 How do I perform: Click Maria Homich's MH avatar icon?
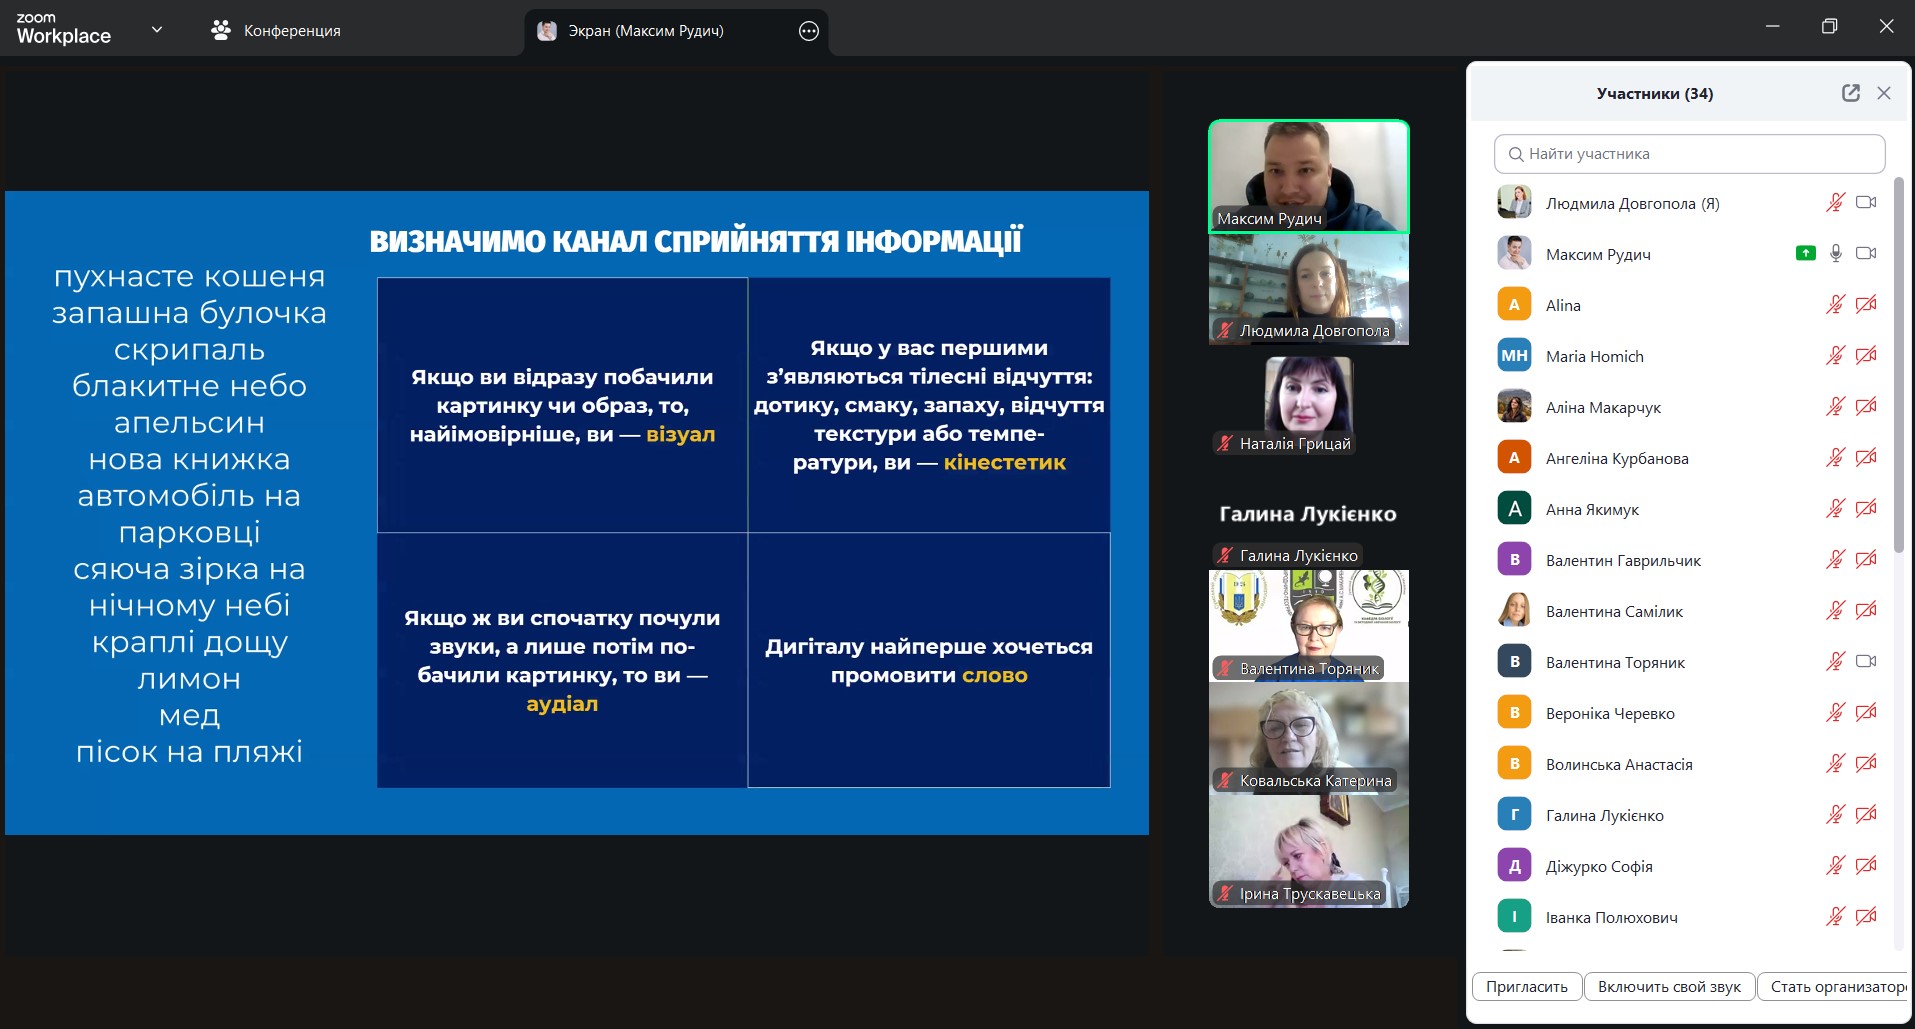(1514, 356)
